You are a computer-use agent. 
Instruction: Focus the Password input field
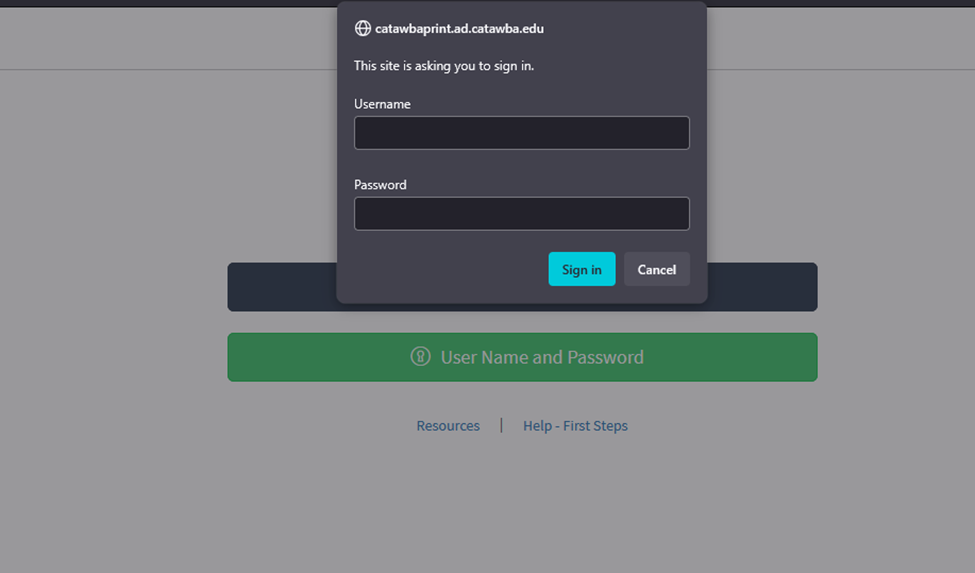click(x=522, y=214)
